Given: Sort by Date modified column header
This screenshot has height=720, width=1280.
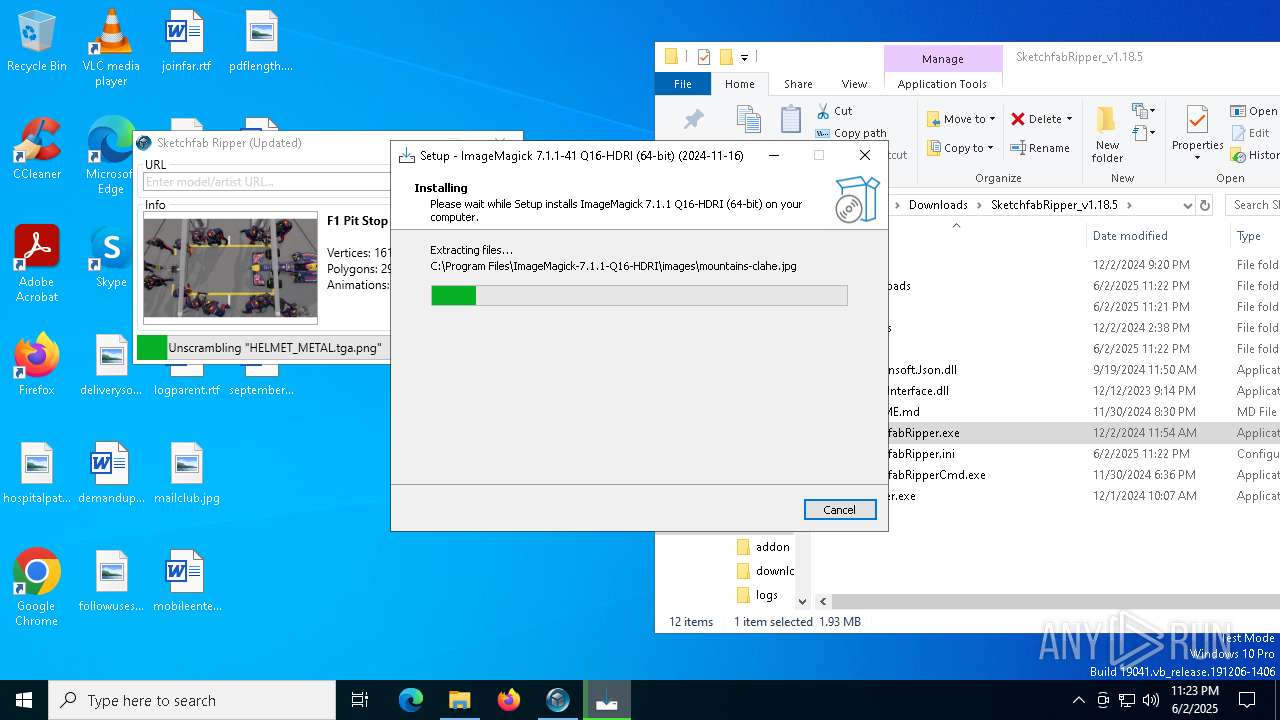Looking at the screenshot, I should [1130, 236].
